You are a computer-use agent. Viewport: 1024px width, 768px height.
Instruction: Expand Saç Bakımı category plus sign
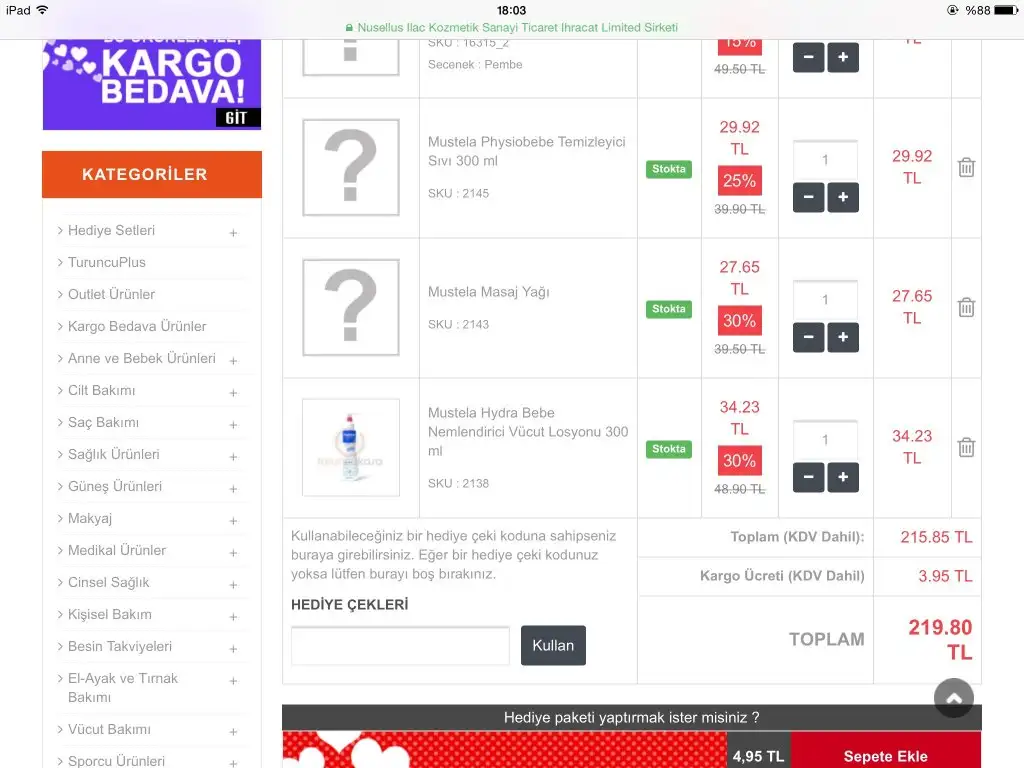[233, 424]
